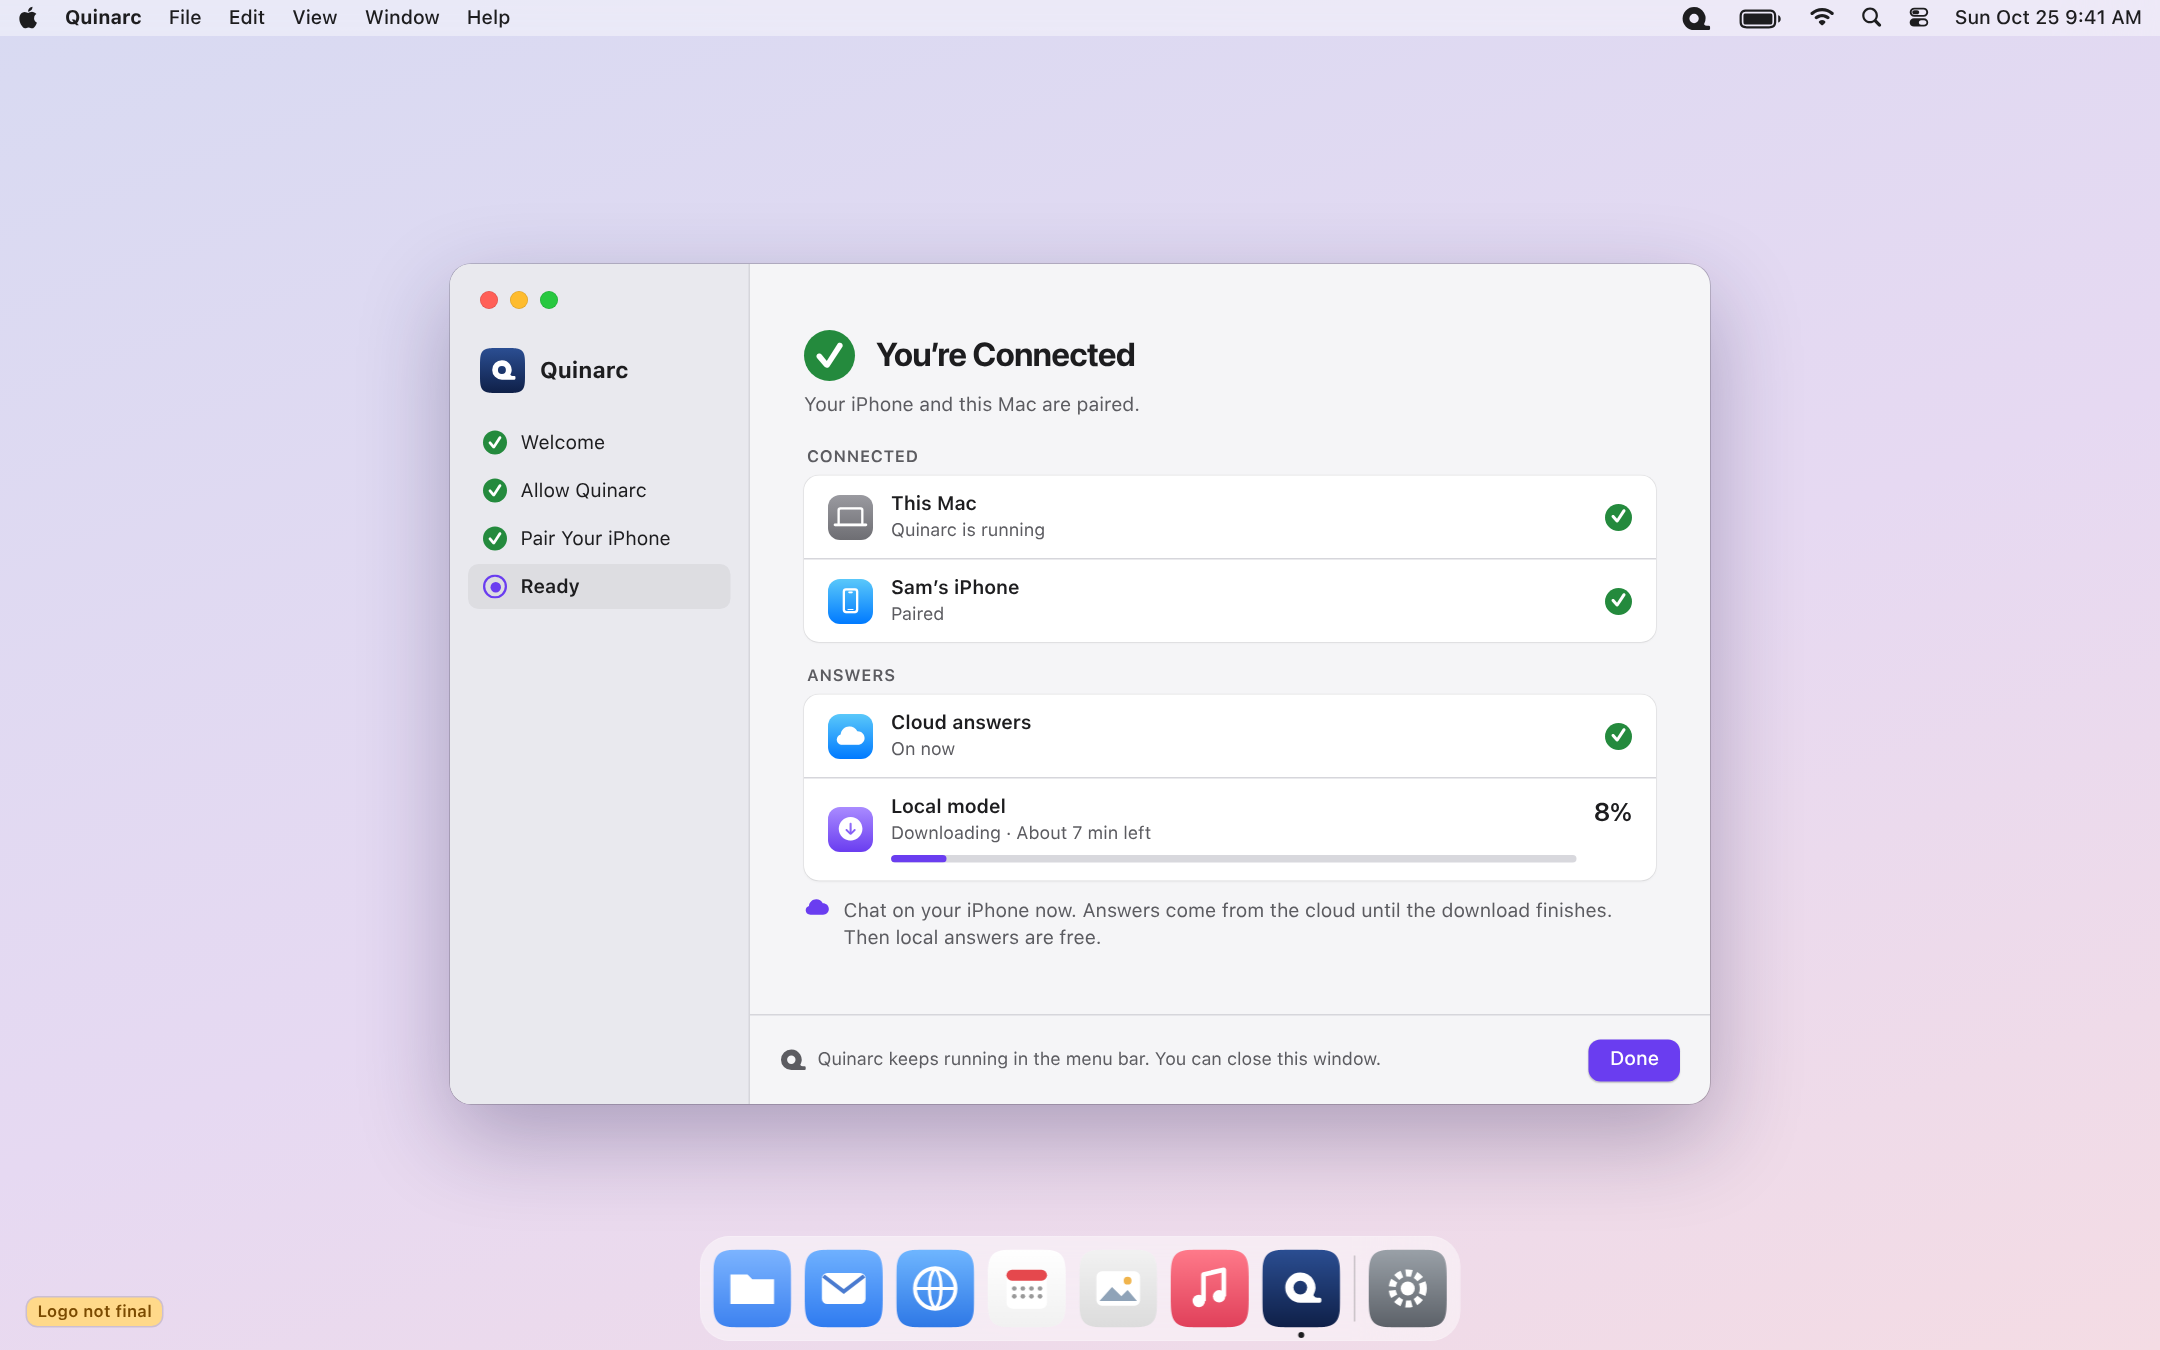Click the battery status icon
This screenshot has width=2160, height=1350.
1760,18
